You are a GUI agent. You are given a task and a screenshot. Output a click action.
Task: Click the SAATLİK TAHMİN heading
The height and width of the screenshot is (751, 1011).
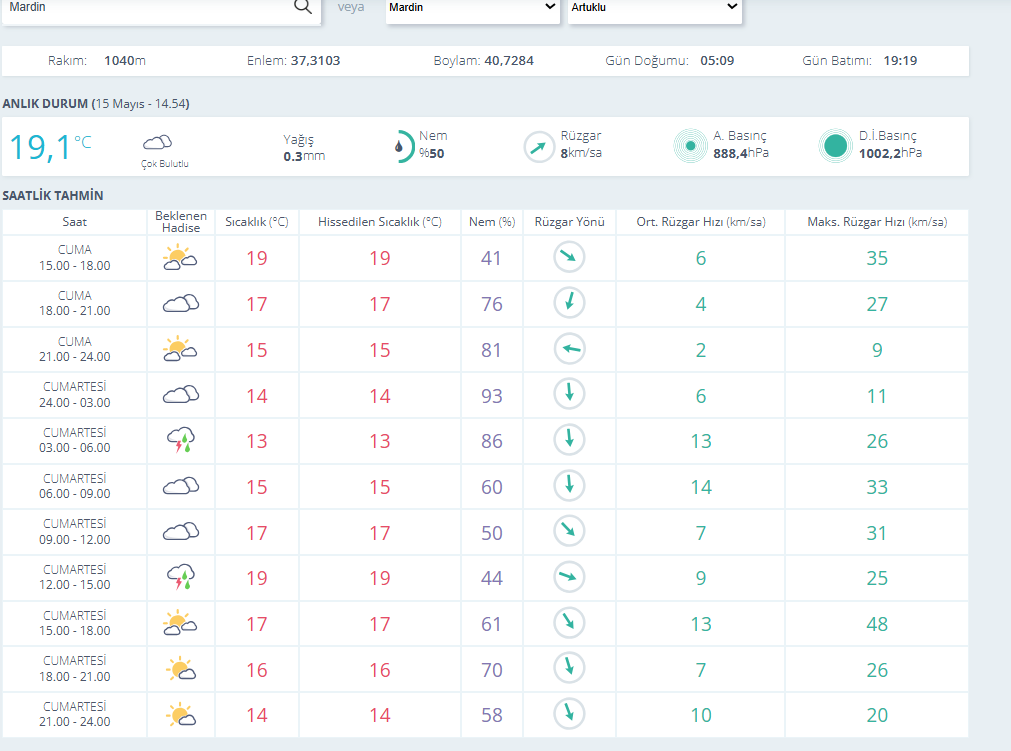point(53,195)
